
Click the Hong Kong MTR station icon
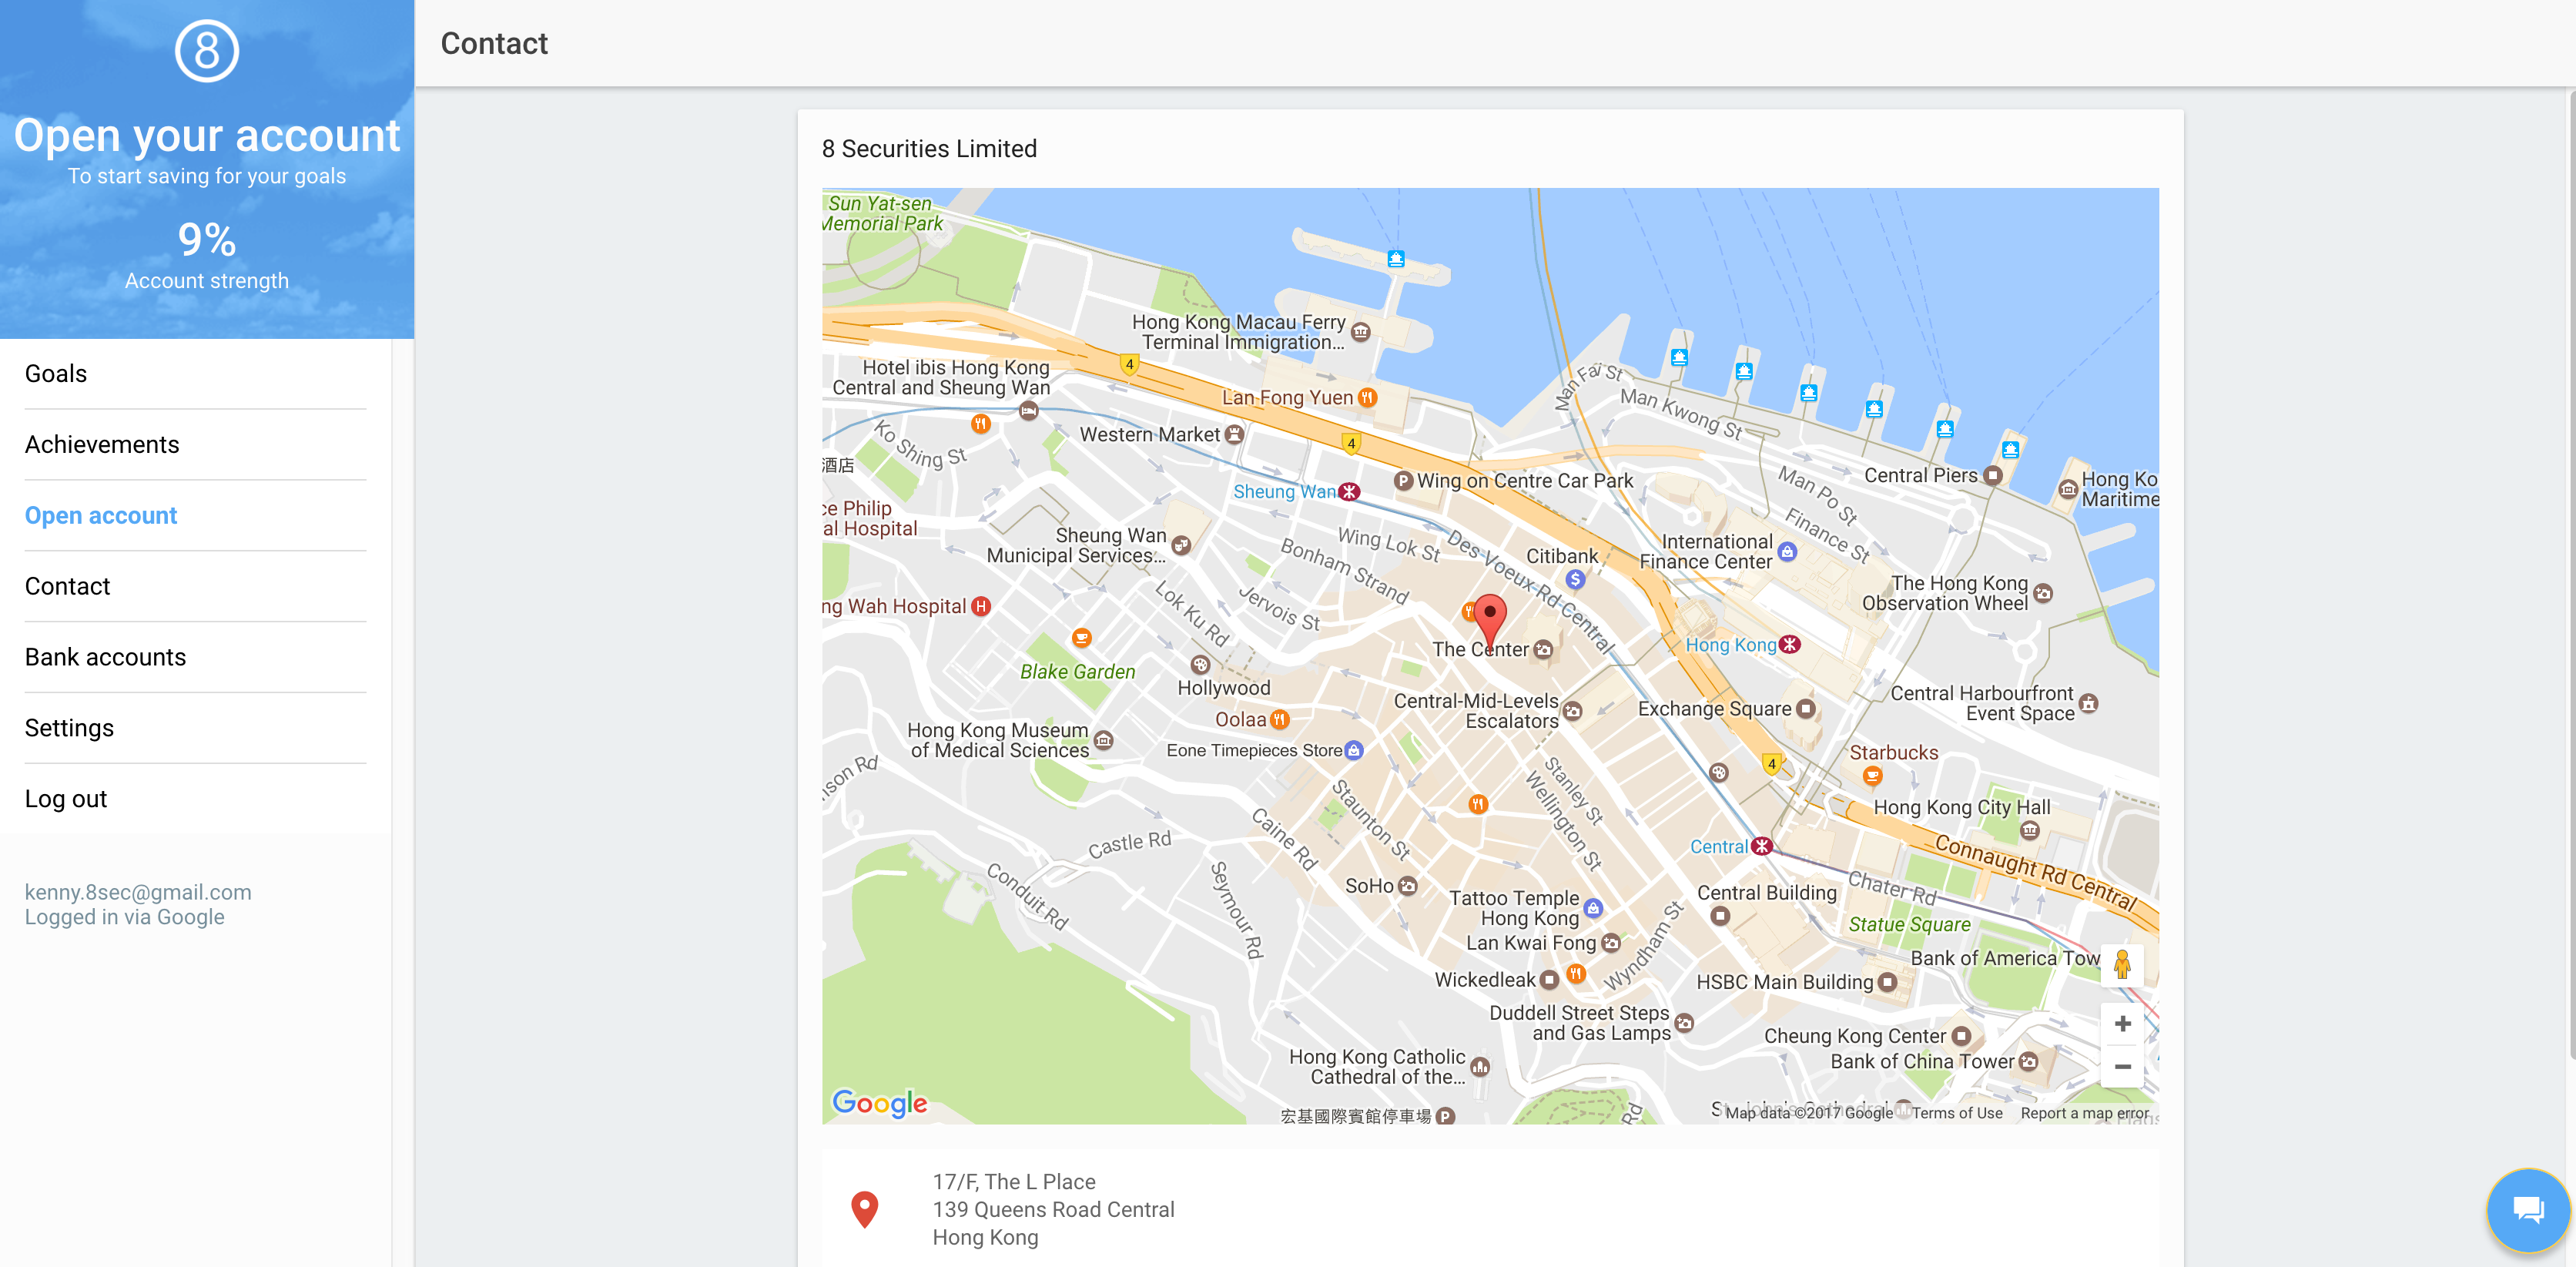1790,645
